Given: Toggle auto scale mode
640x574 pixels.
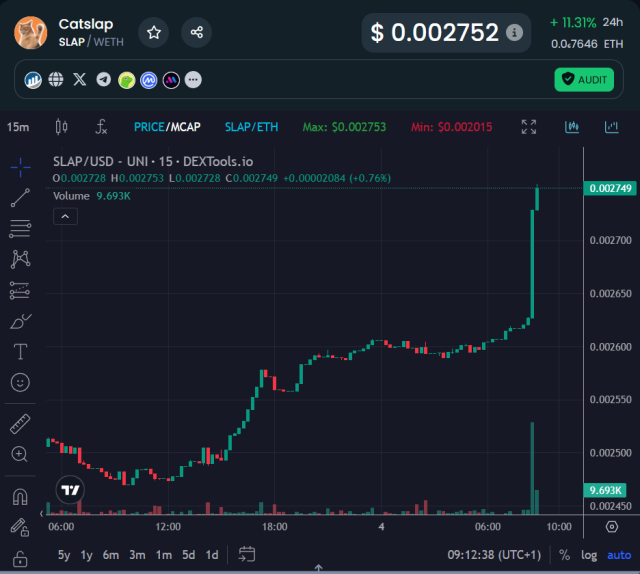Looking at the screenshot, I should (x=619, y=555).
